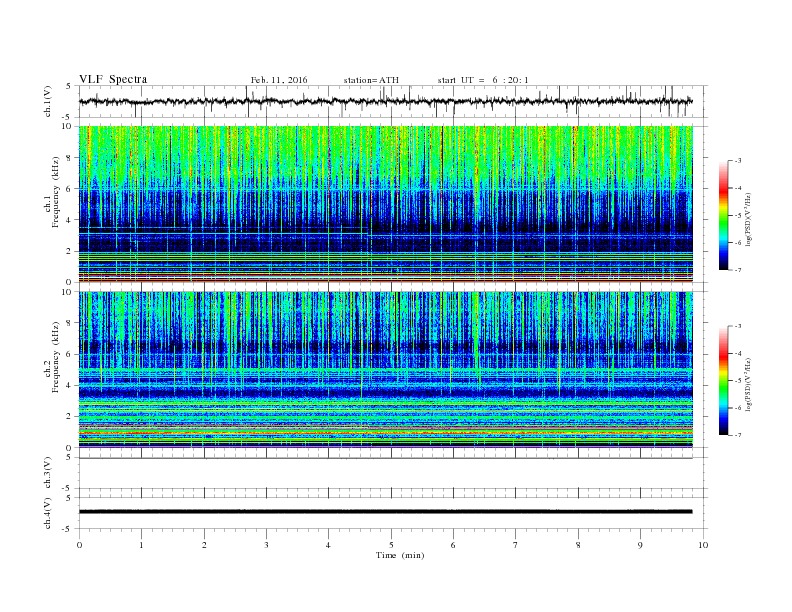The height and width of the screenshot is (612, 792).
Task: Click the "3" minute tick label
Action: (x=266, y=545)
